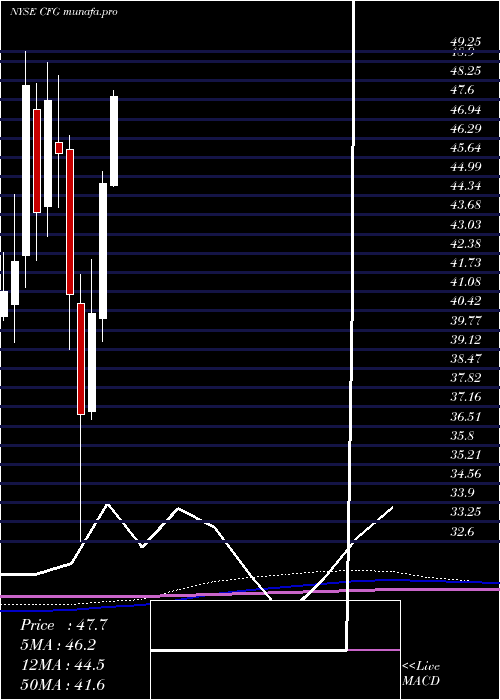This screenshot has width=500, height=700.
Task: Select the 46.94 price axis label
Action: pos(466,109)
